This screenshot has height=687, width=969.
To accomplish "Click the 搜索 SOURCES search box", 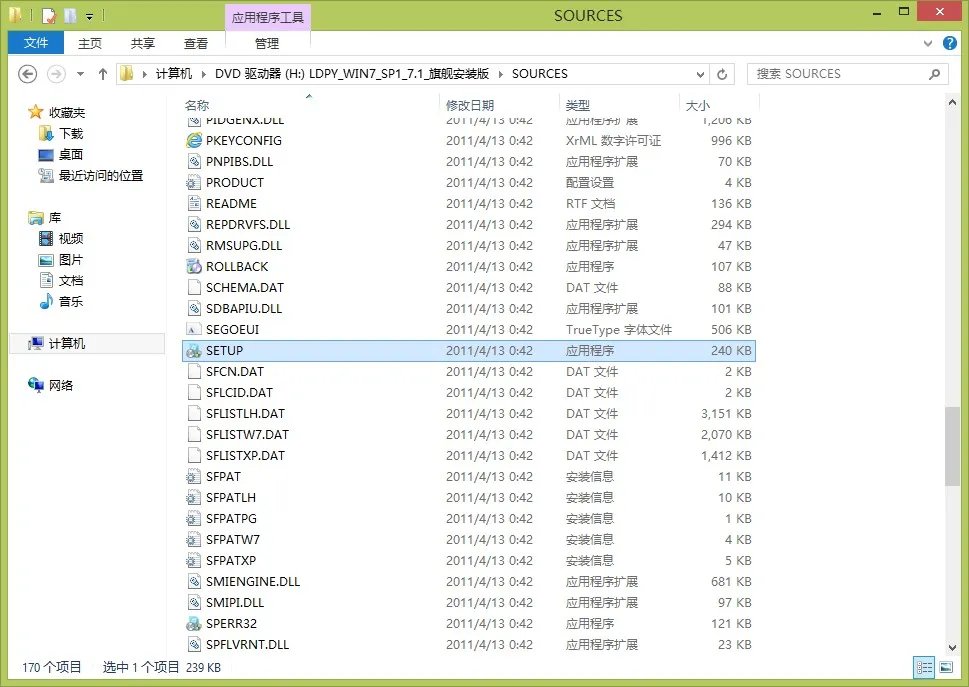I will [840, 74].
